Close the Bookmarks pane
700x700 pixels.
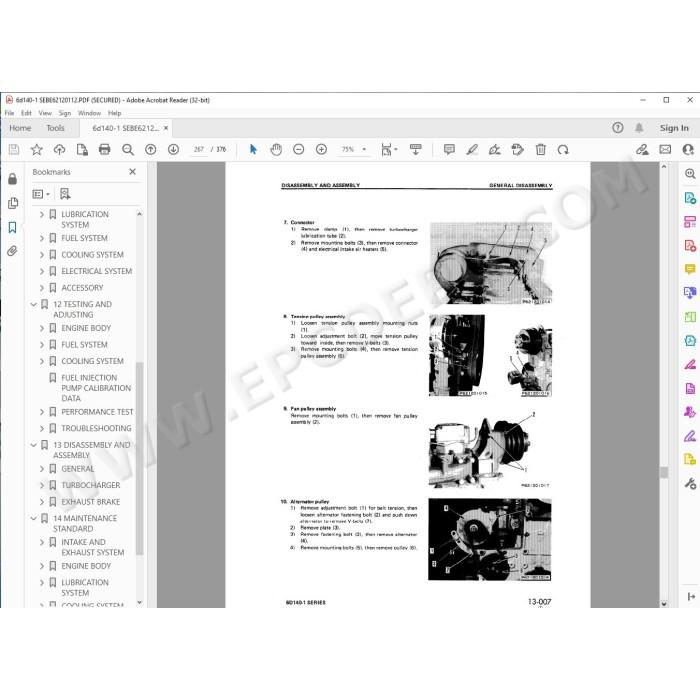[x=133, y=172]
